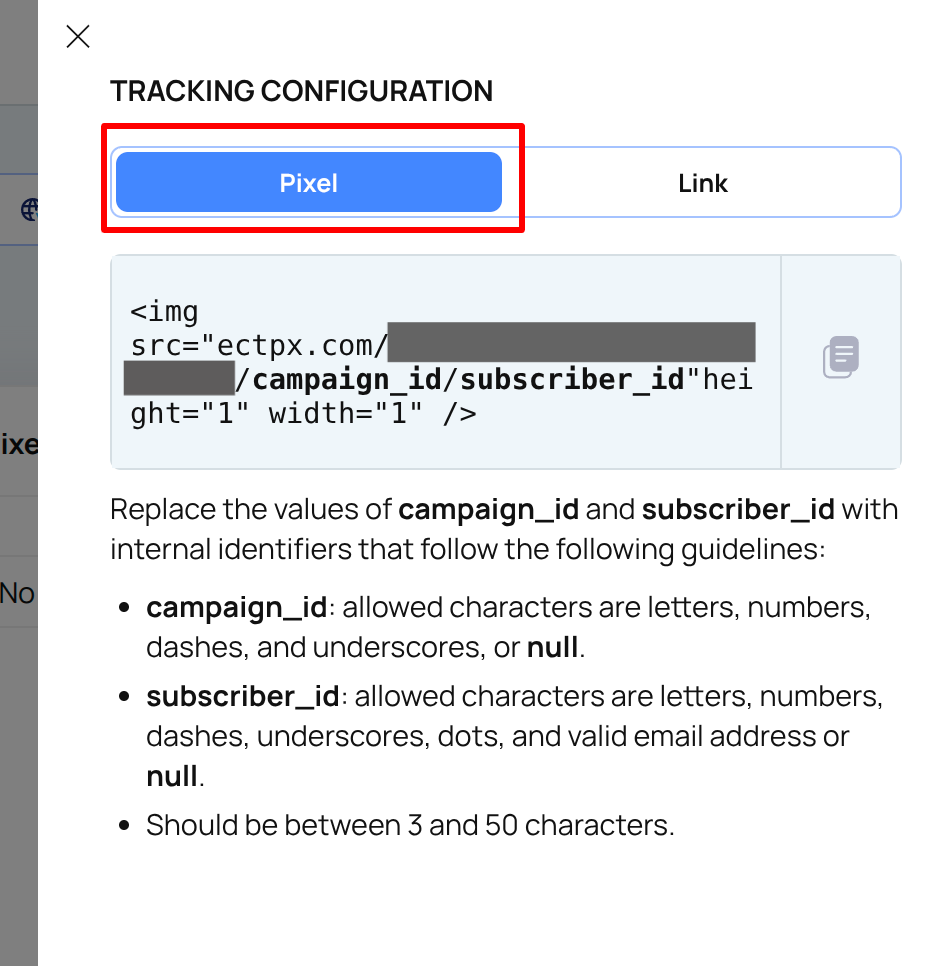This screenshot has width=936, height=966.
Task: Switch to the Link tab
Action: 702,183
